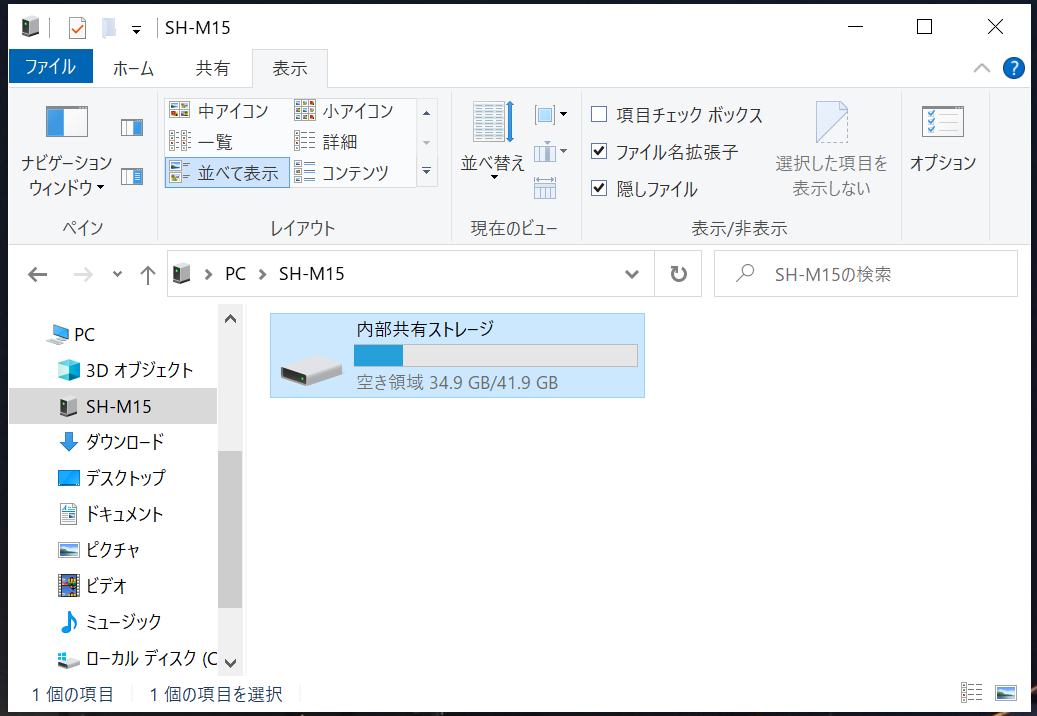Switch to large thumbnails view icon in status bar
Screen dimensions: 1037x716
(1005, 693)
